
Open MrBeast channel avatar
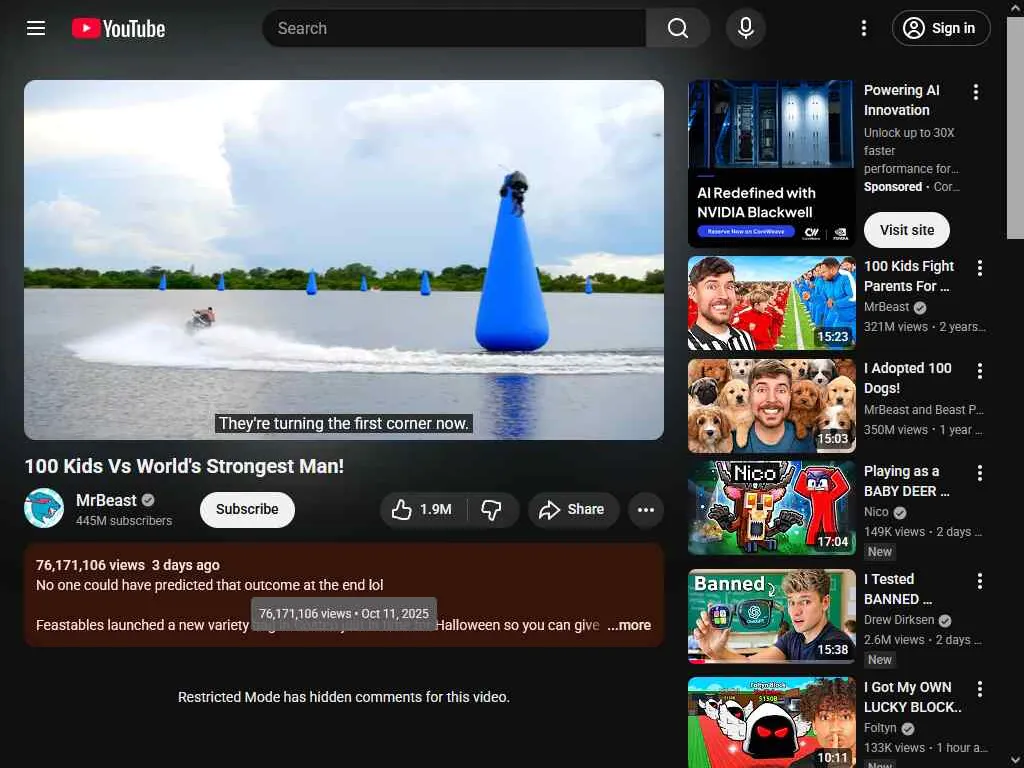coord(44,508)
